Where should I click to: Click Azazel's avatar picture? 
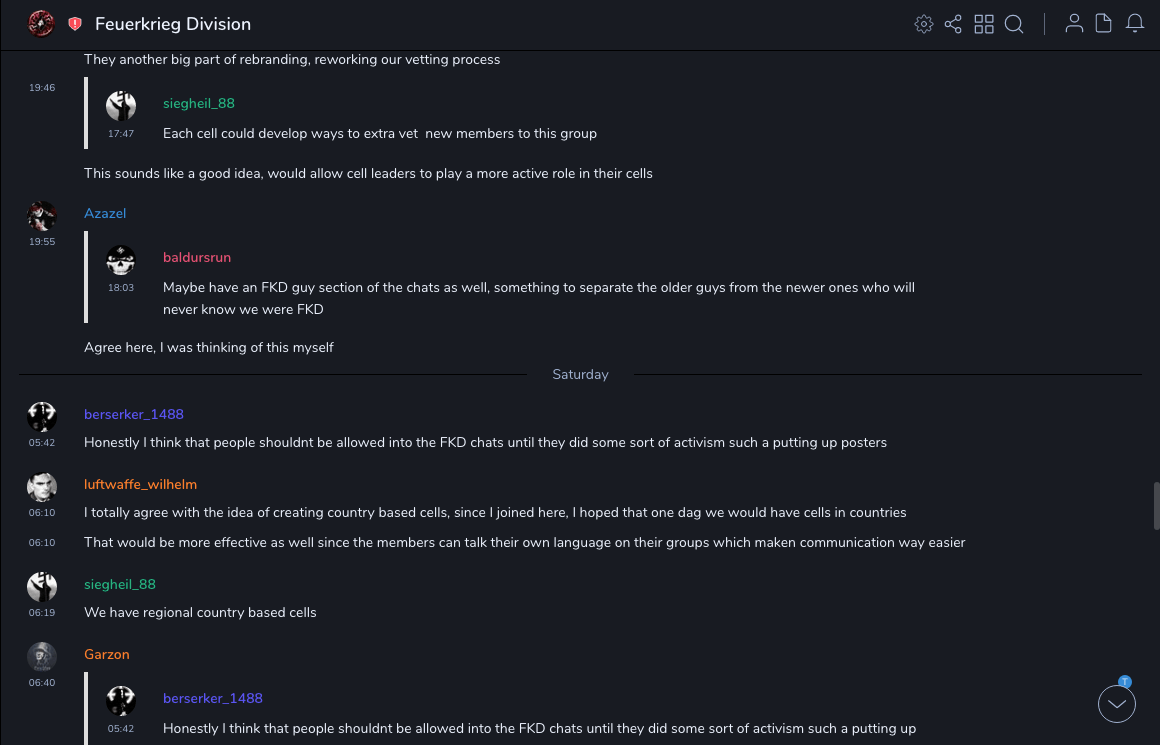tap(42, 216)
